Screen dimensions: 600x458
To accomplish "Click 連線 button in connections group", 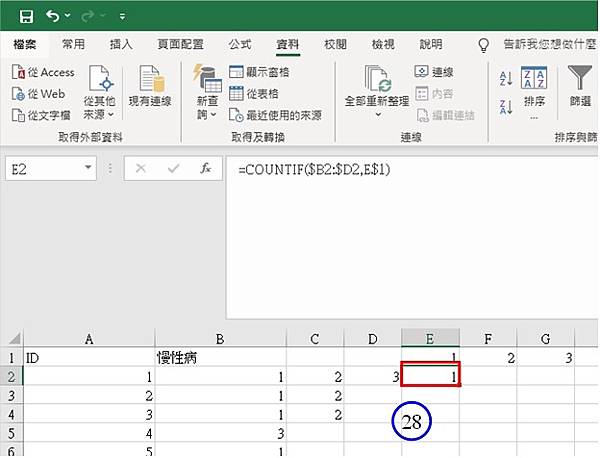I will click(434, 72).
